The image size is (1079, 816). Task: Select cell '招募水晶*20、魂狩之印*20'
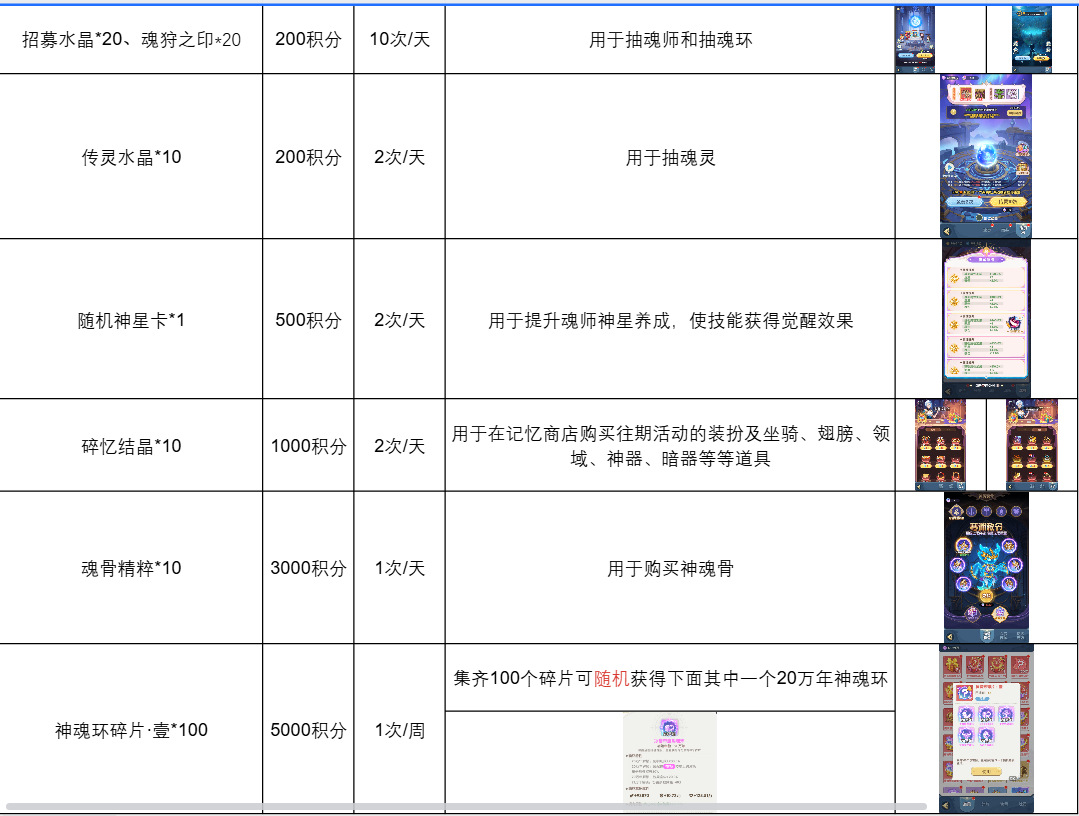pos(131,40)
